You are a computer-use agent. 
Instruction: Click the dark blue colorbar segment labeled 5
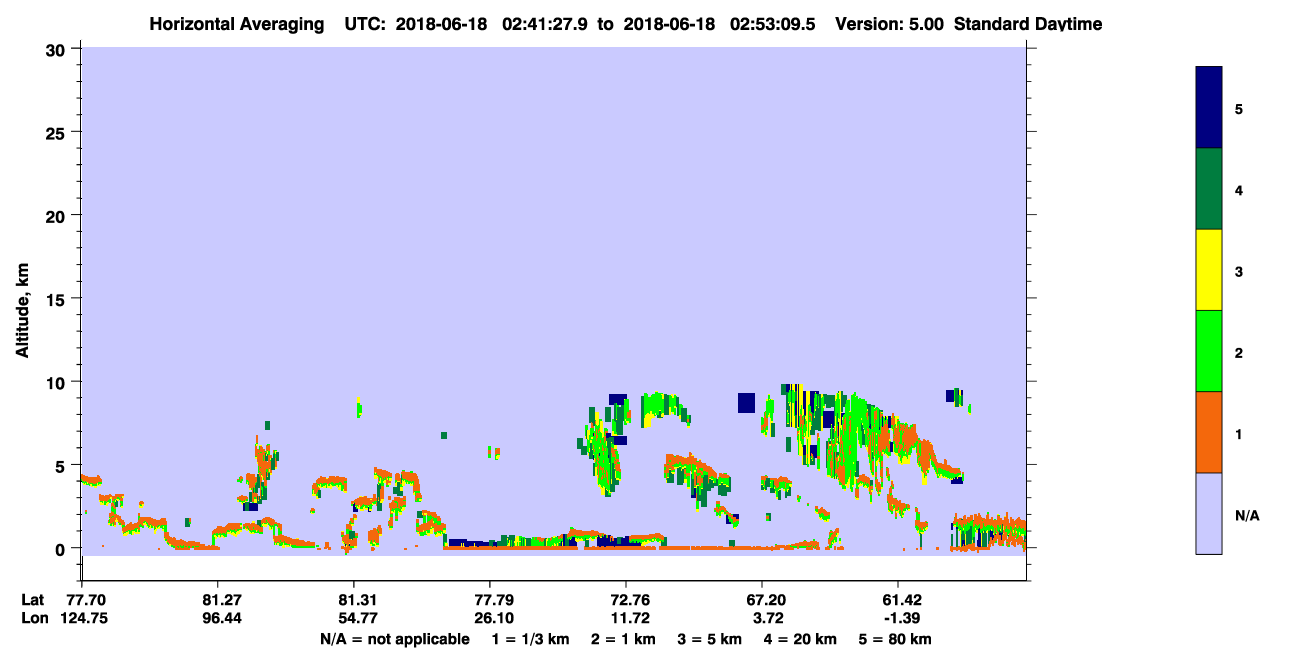coord(1209,108)
